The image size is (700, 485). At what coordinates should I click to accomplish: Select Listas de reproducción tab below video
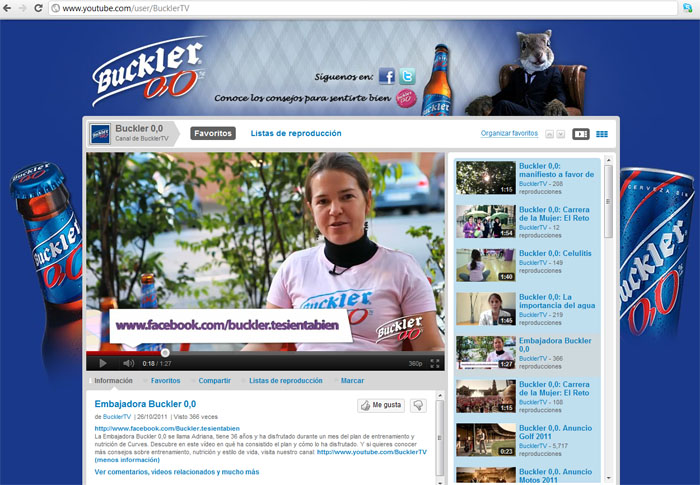point(286,380)
